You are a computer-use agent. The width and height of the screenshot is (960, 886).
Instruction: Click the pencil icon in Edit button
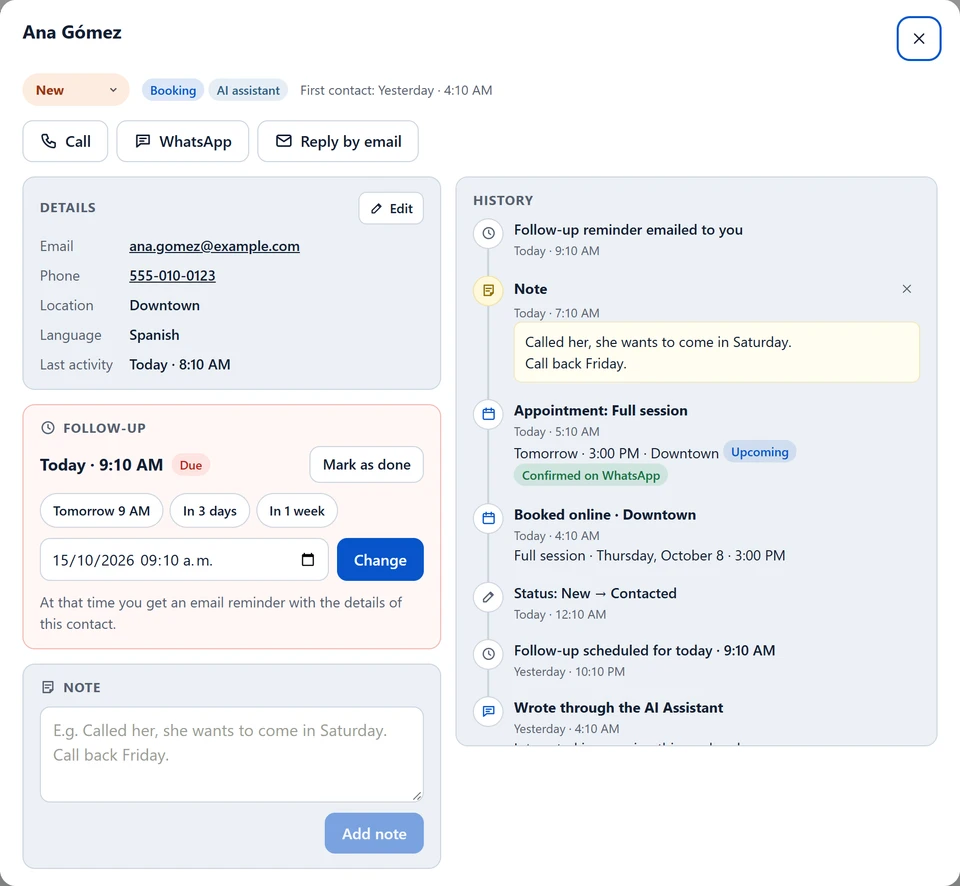coord(376,209)
